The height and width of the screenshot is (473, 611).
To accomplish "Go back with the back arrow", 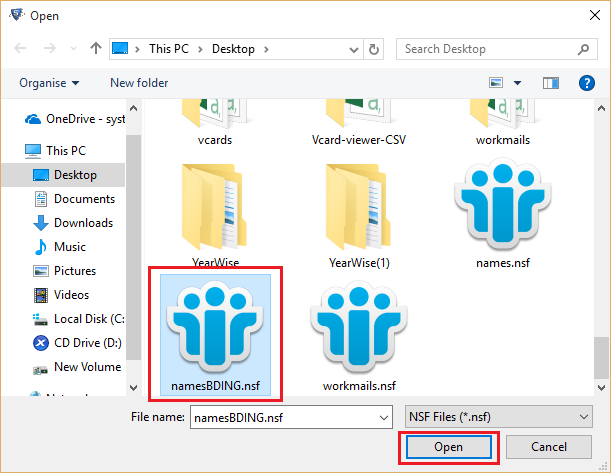I will 20,49.
